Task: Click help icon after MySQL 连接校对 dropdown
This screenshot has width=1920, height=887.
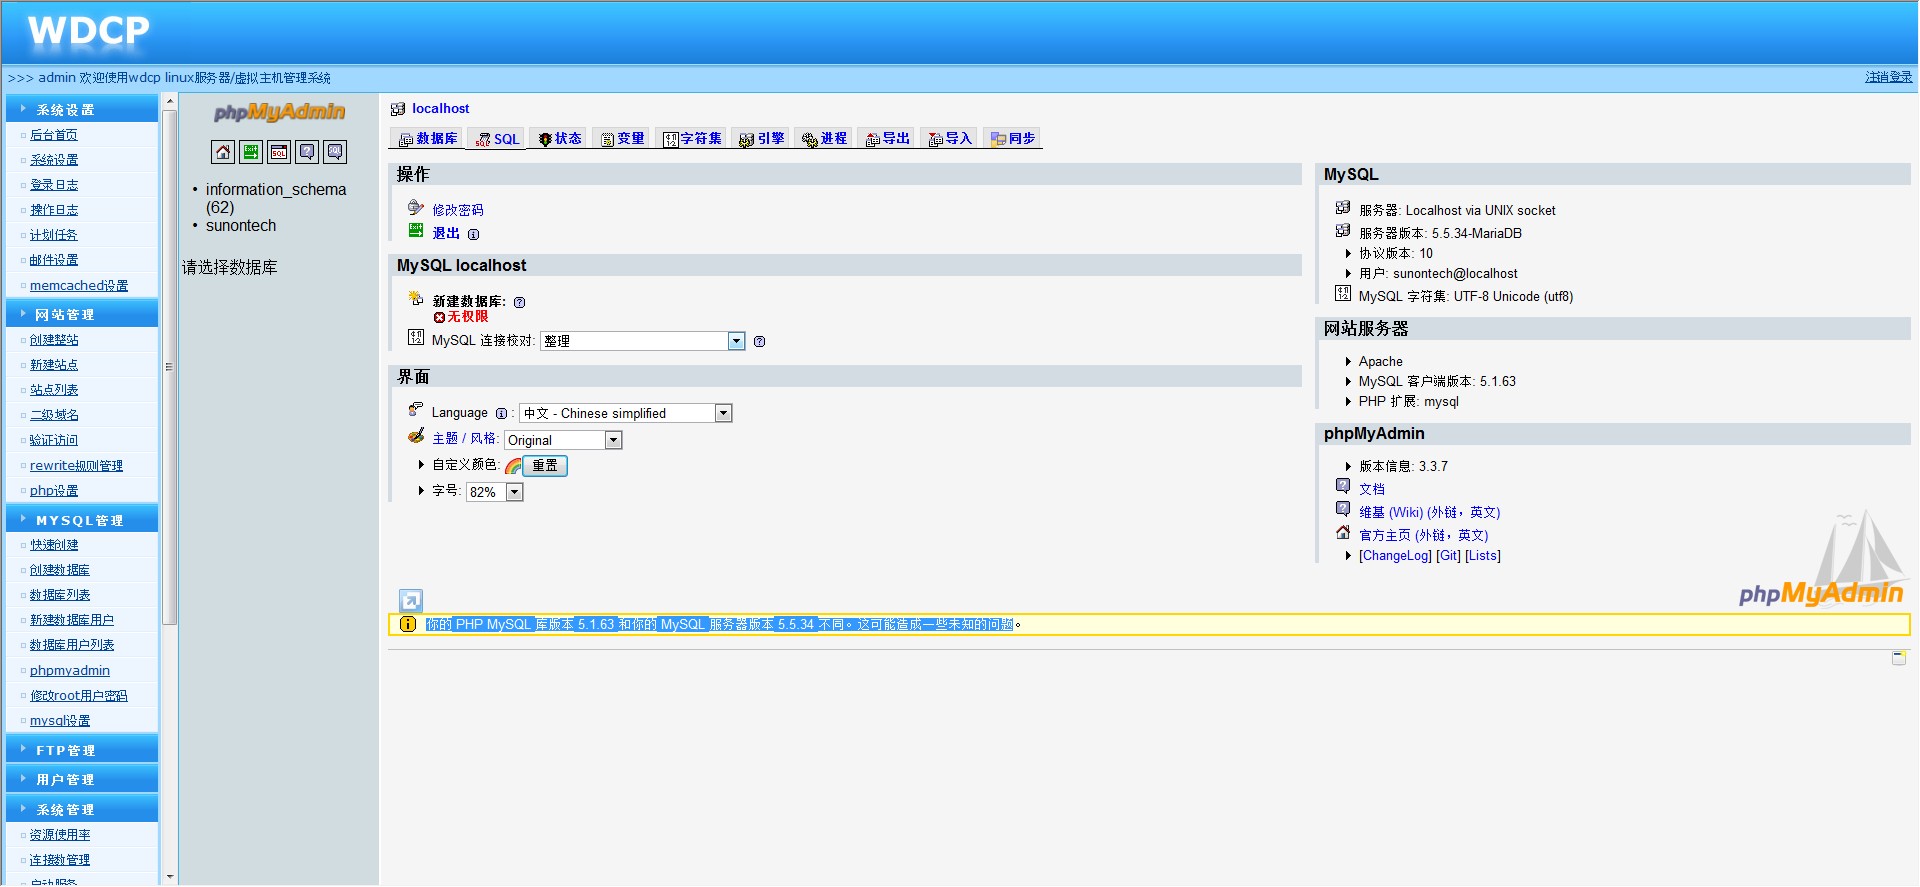Action: (759, 342)
